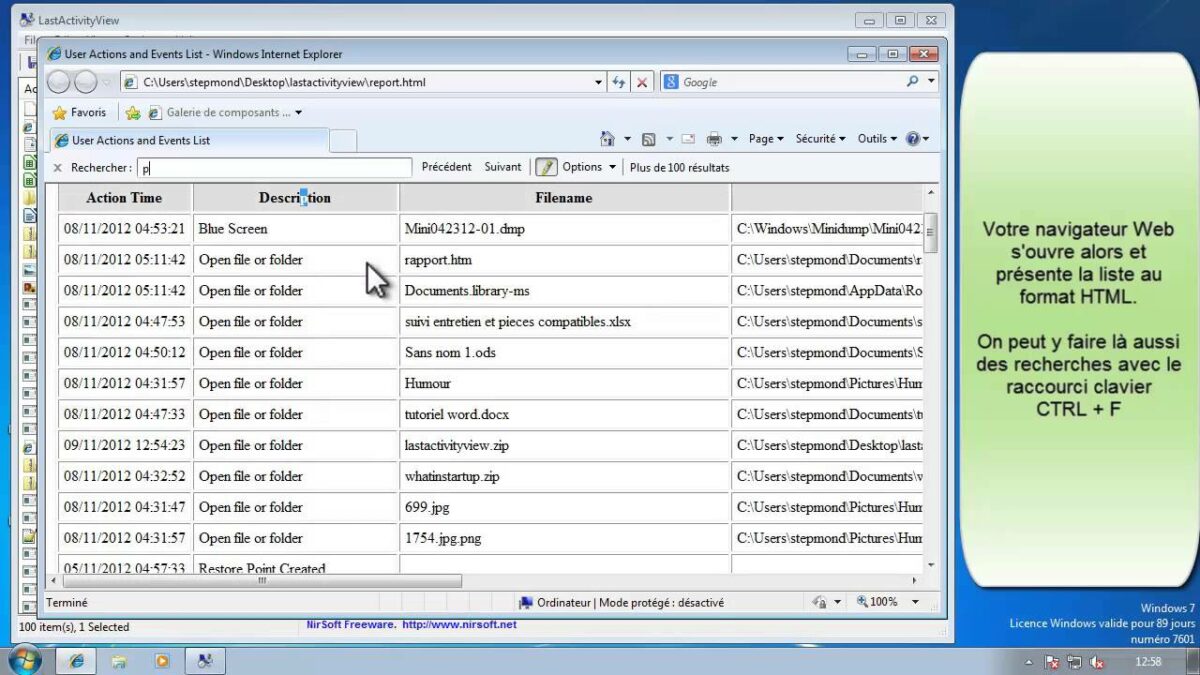Click the search magnifier in Google box

tap(912, 82)
